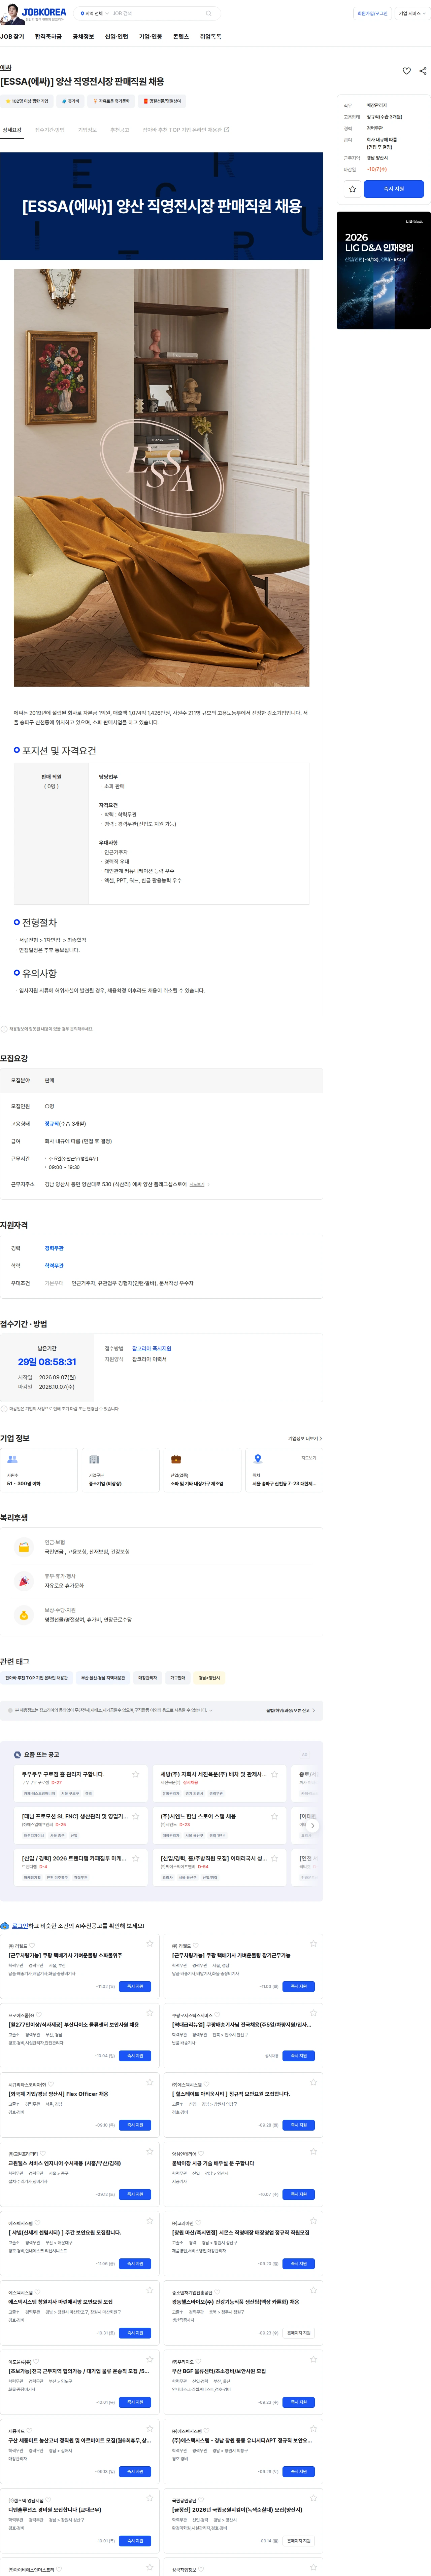Click the 매장관리자 tag
431x2576 pixels.
(147, 1678)
